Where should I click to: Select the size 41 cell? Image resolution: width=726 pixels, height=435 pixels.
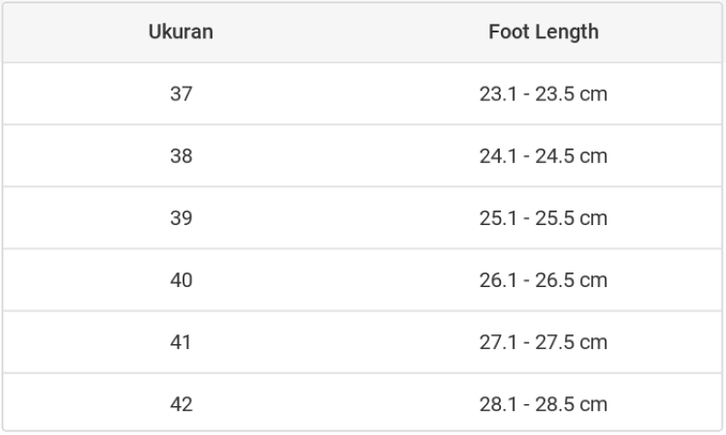(181, 342)
